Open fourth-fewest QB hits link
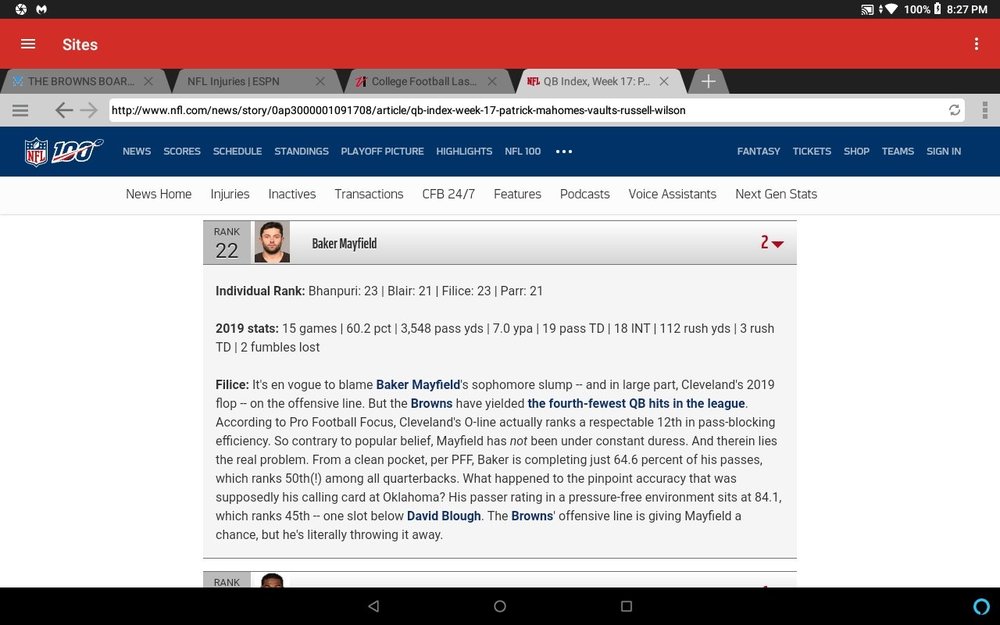Image resolution: width=1000 pixels, height=625 pixels. (636, 404)
